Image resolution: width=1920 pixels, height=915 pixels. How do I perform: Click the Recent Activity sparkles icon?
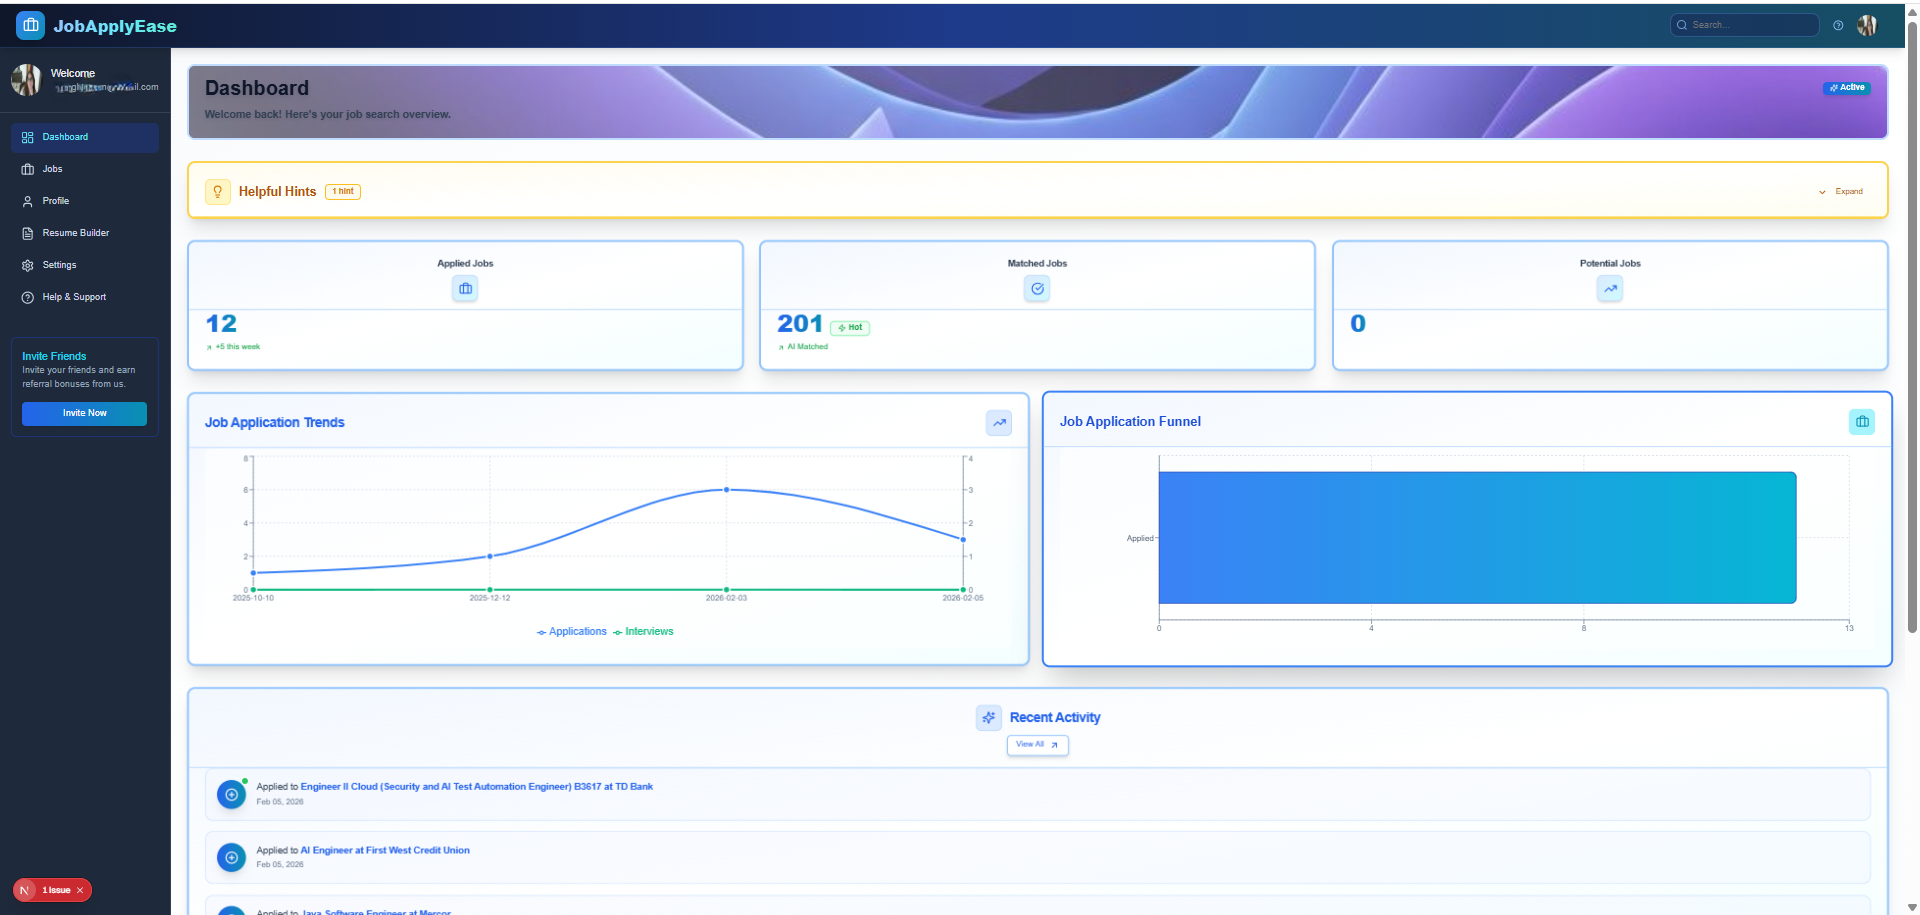(x=989, y=717)
